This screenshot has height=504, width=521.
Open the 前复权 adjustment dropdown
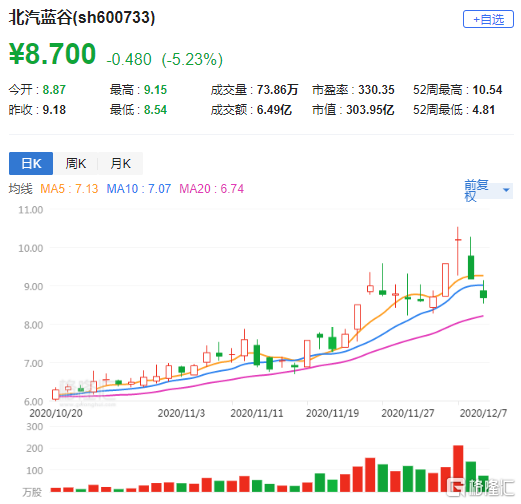pos(488,190)
